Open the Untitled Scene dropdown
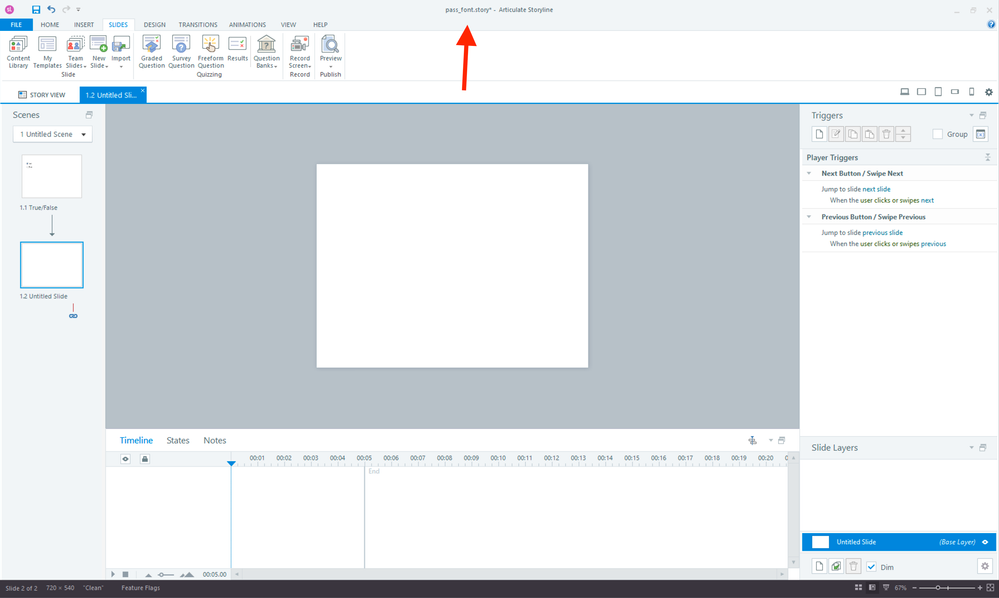The image size is (999, 598). [x=53, y=134]
